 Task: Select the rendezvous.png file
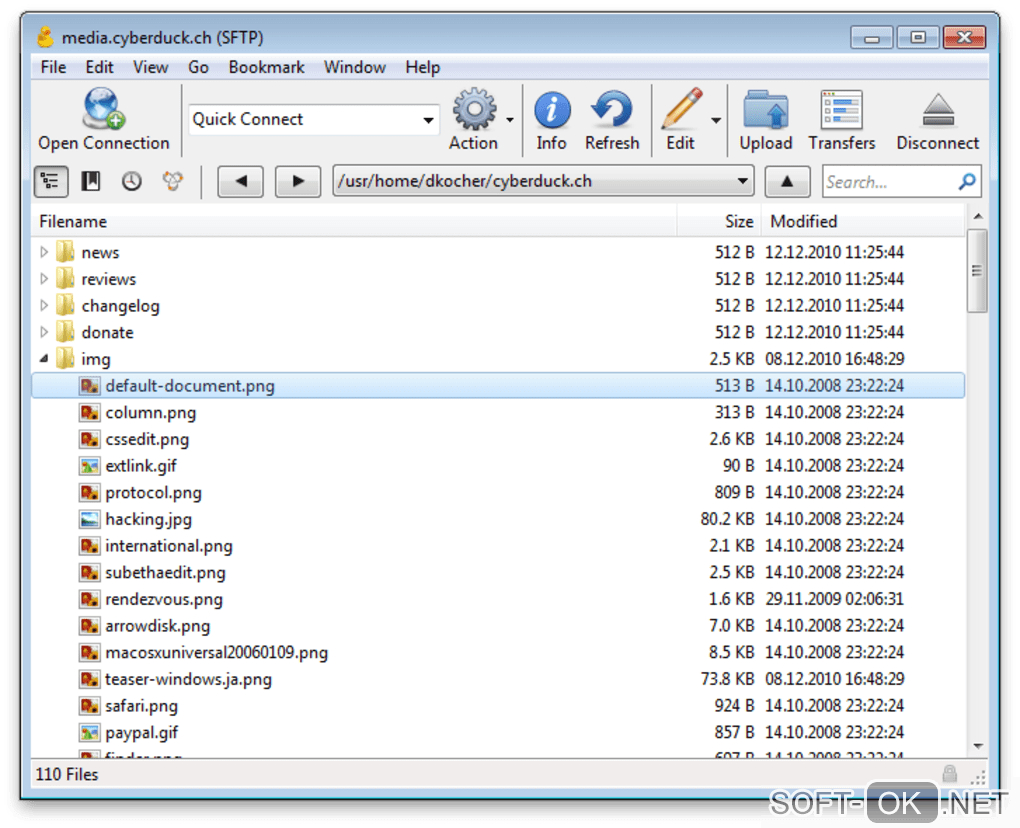point(164,599)
